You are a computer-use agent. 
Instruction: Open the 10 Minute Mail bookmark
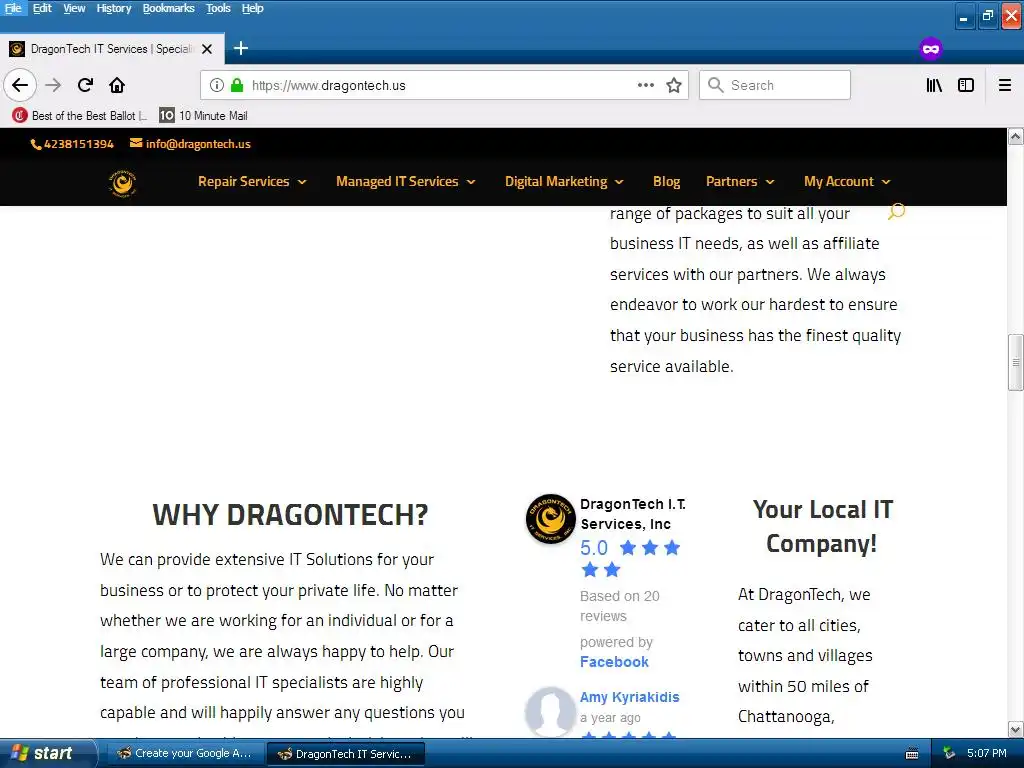[204, 116]
